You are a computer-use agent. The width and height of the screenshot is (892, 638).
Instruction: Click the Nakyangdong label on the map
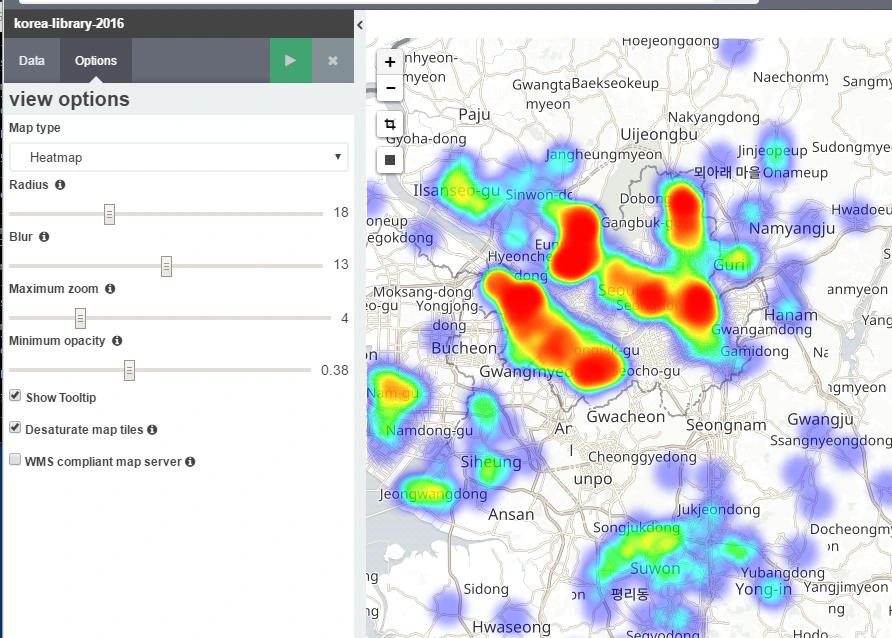[x=713, y=118]
